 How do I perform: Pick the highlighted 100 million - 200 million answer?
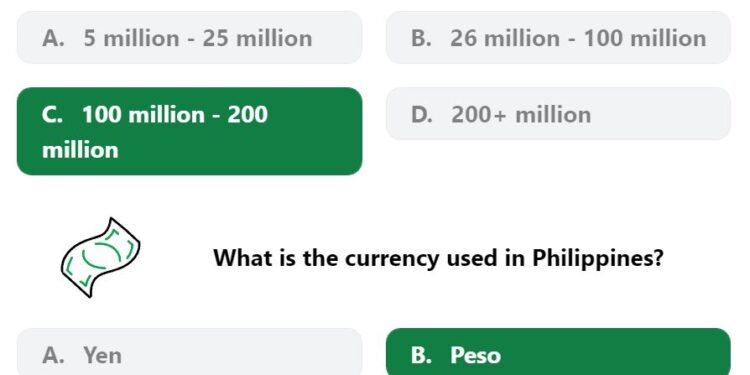(x=189, y=131)
